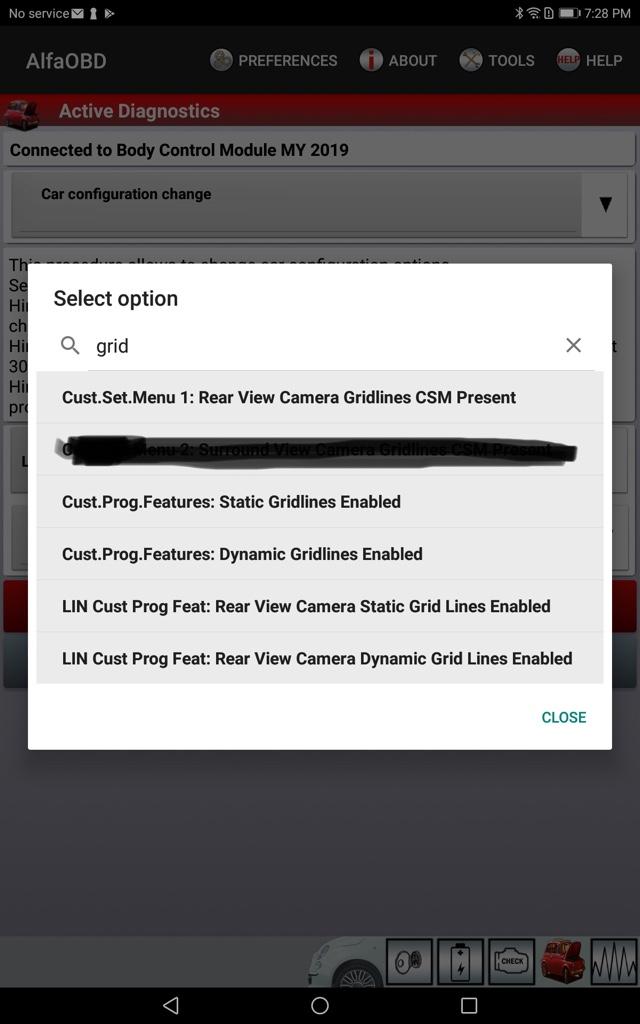Clear the search field with the X

click(x=573, y=345)
